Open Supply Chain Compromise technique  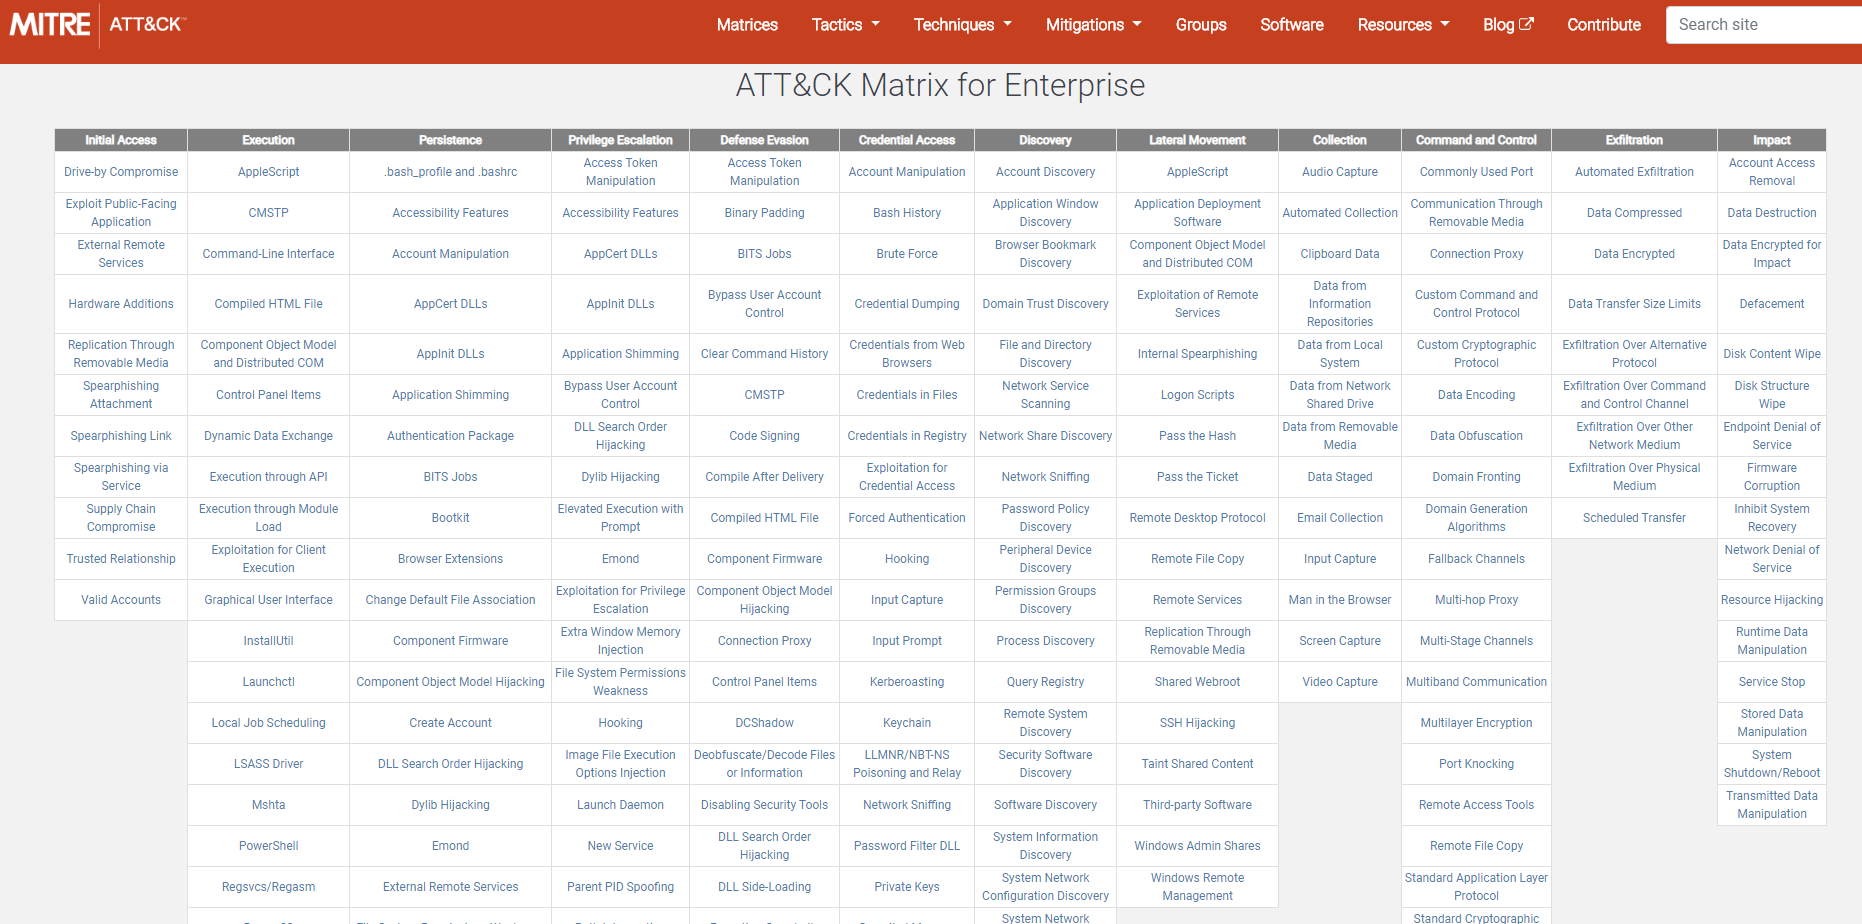point(121,518)
